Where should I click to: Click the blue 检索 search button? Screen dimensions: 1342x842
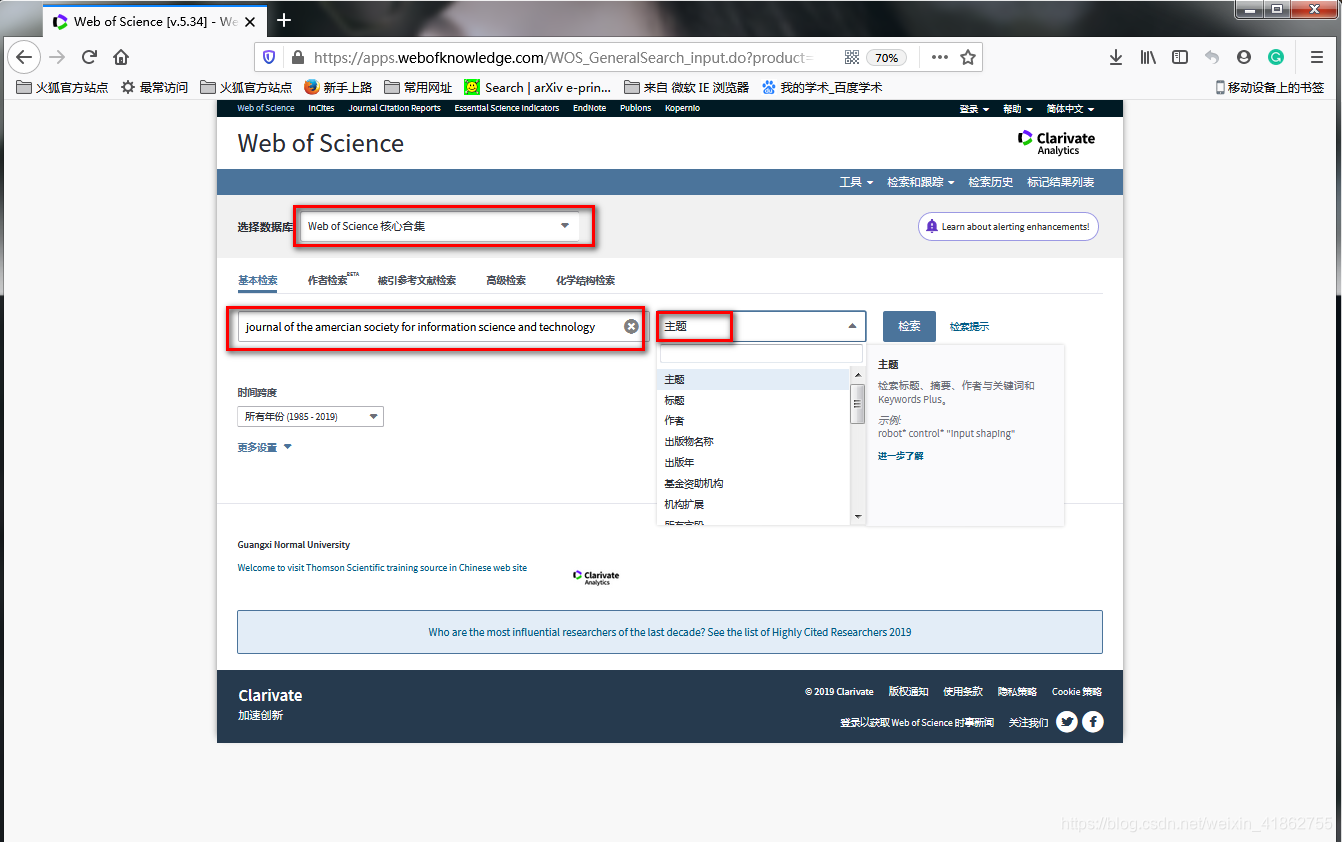click(x=909, y=326)
